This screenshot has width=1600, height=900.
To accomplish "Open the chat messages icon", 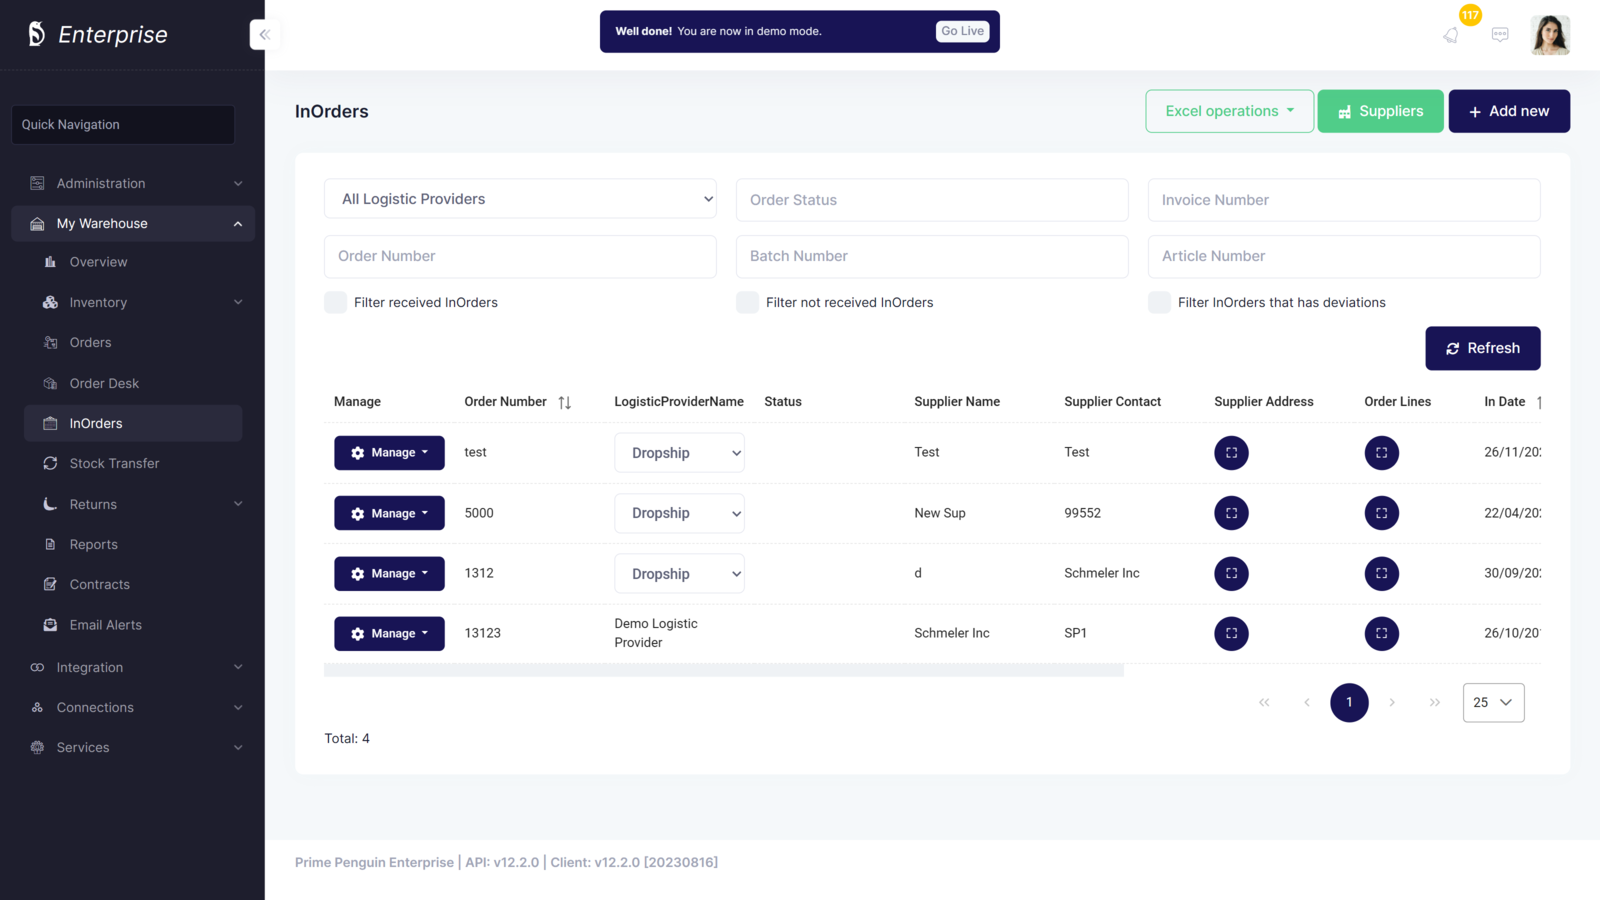I will coord(1500,35).
